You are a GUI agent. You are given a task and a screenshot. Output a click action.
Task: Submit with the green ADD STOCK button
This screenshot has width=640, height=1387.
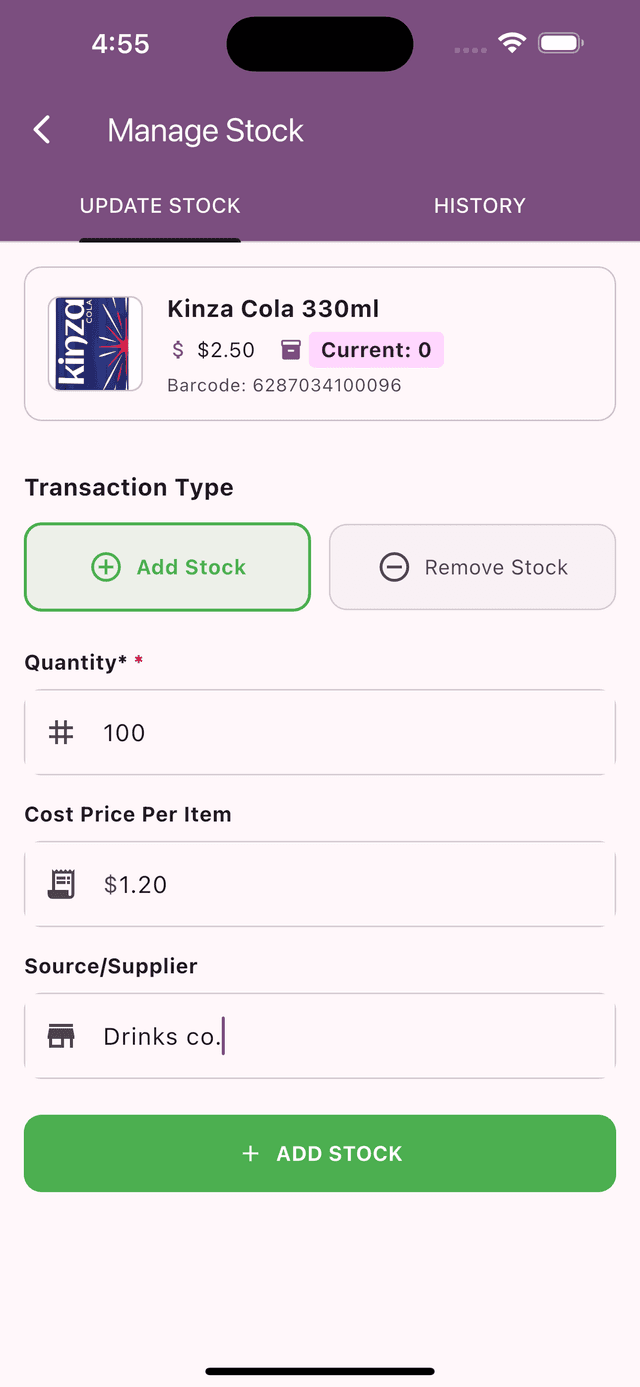[320, 1153]
